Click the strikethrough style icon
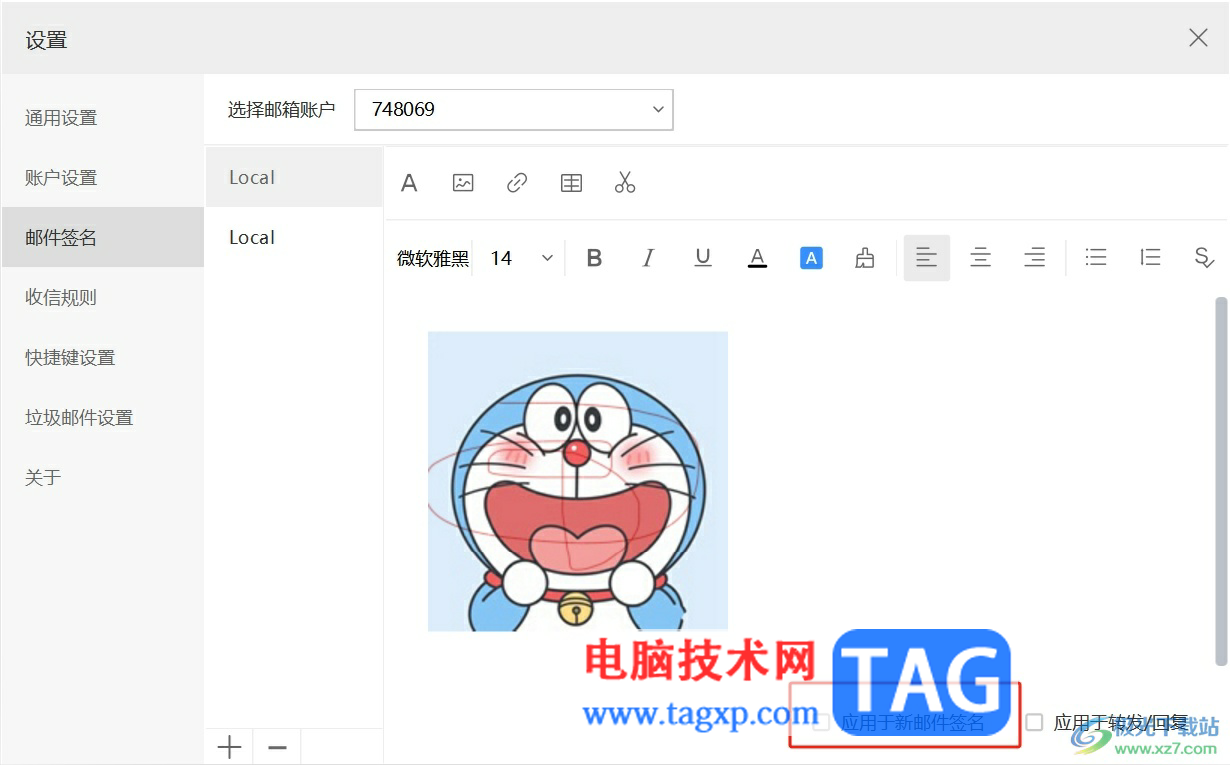This screenshot has height=765, width=1230. pyautogui.click(x=1204, y=258)
